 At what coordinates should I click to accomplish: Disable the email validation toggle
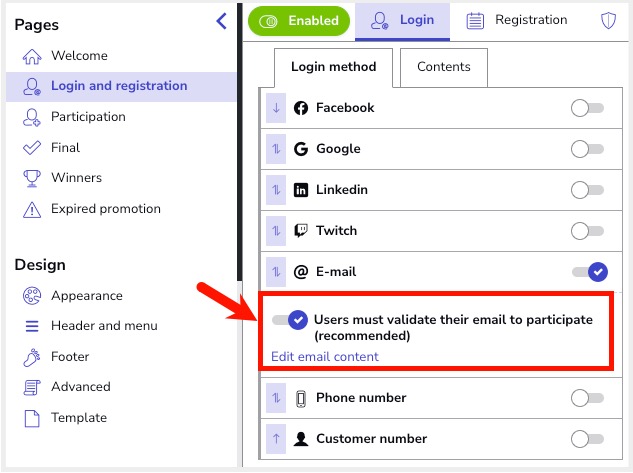pos(289,320)
